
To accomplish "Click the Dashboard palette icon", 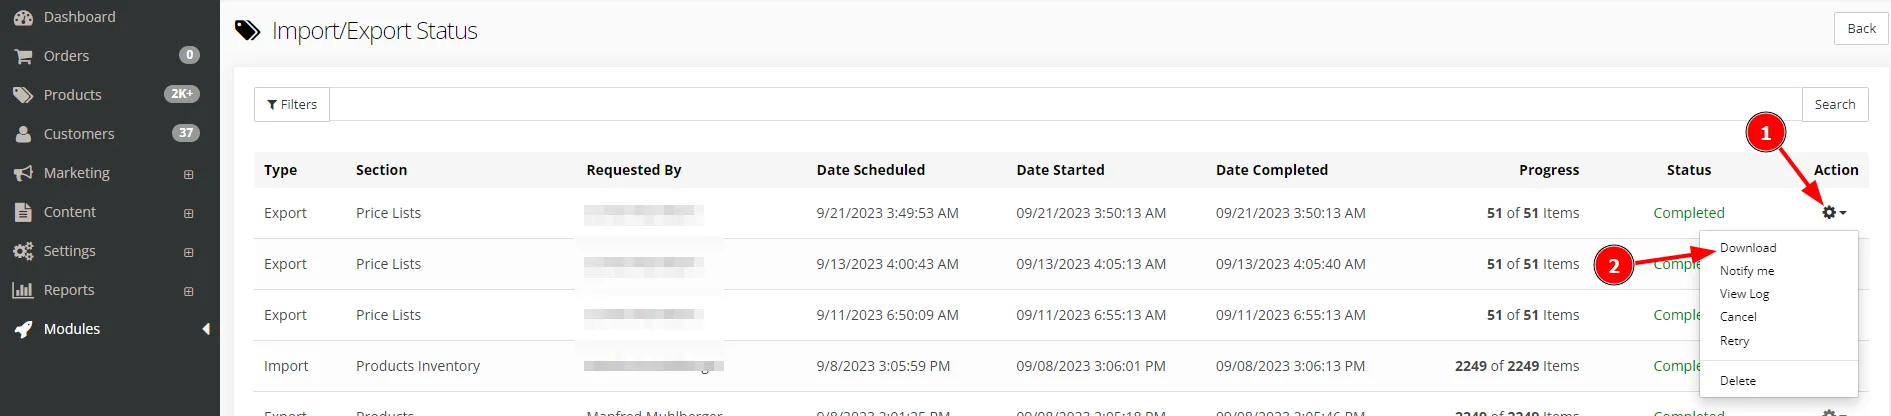I will pos(23,17).
